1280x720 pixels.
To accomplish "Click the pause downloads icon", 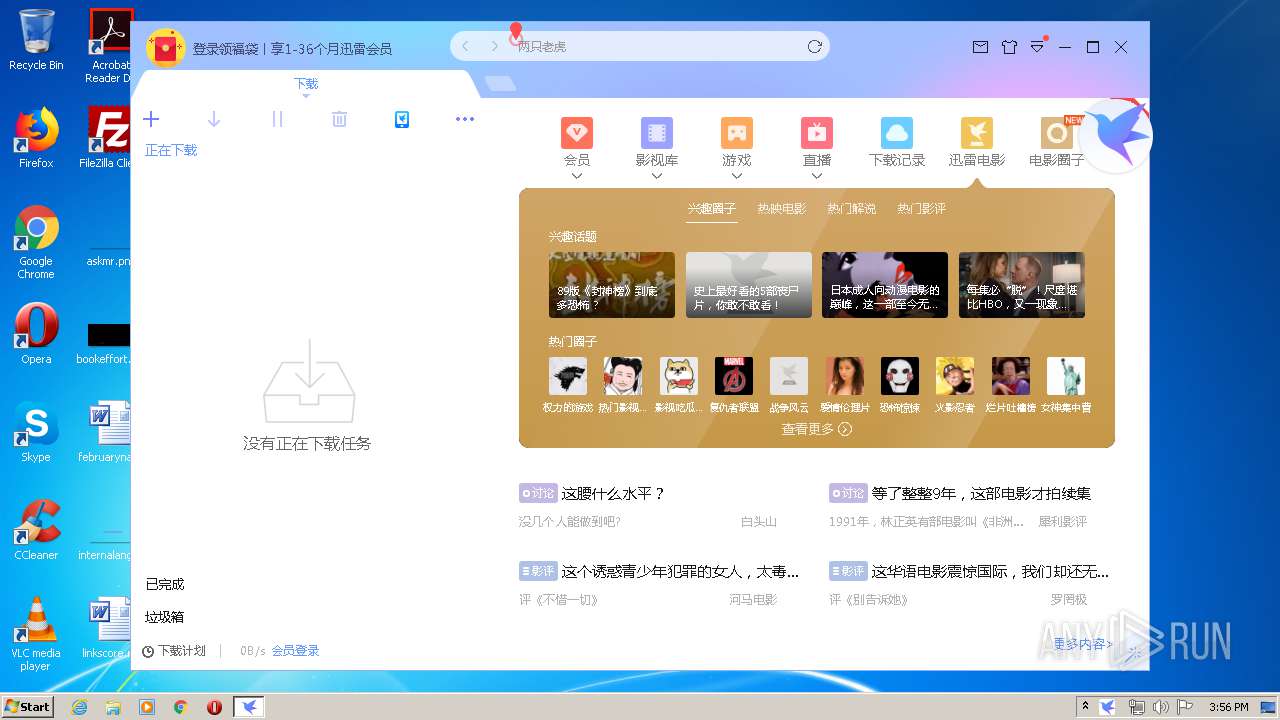I will point(277,119).
